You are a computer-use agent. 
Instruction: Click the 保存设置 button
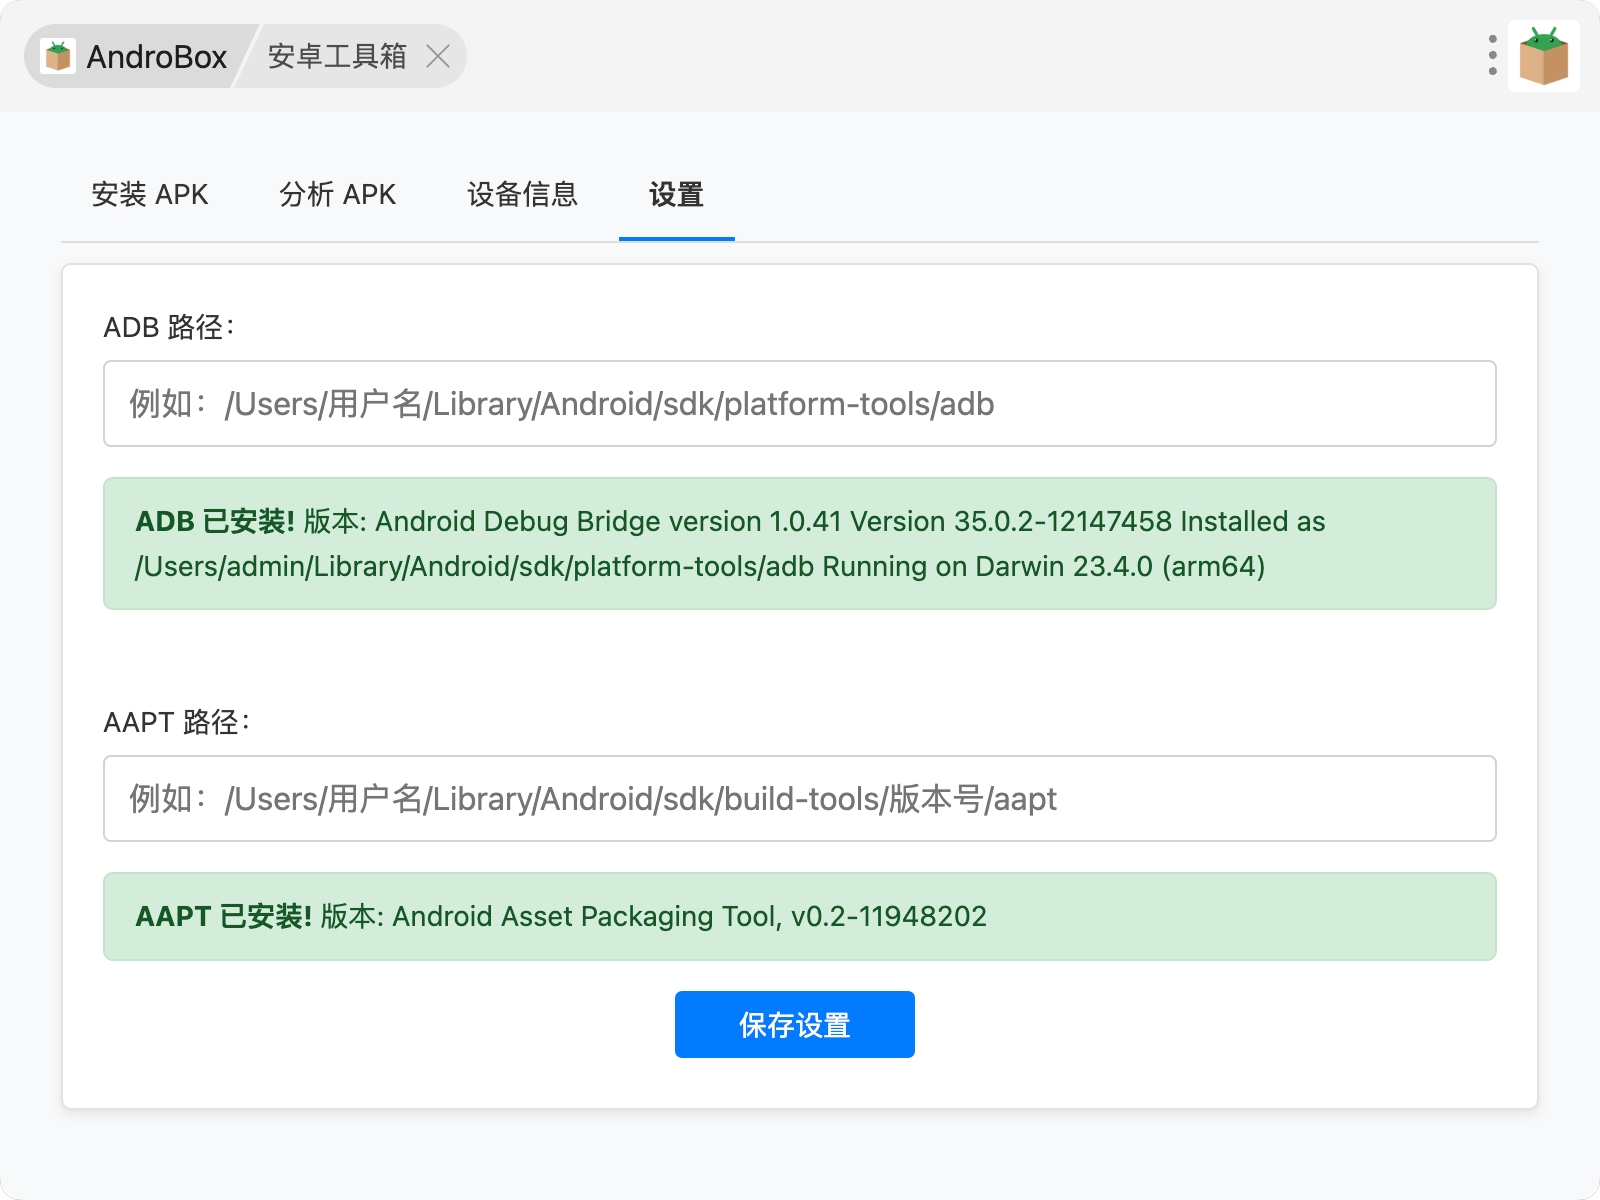[795, 1024]
